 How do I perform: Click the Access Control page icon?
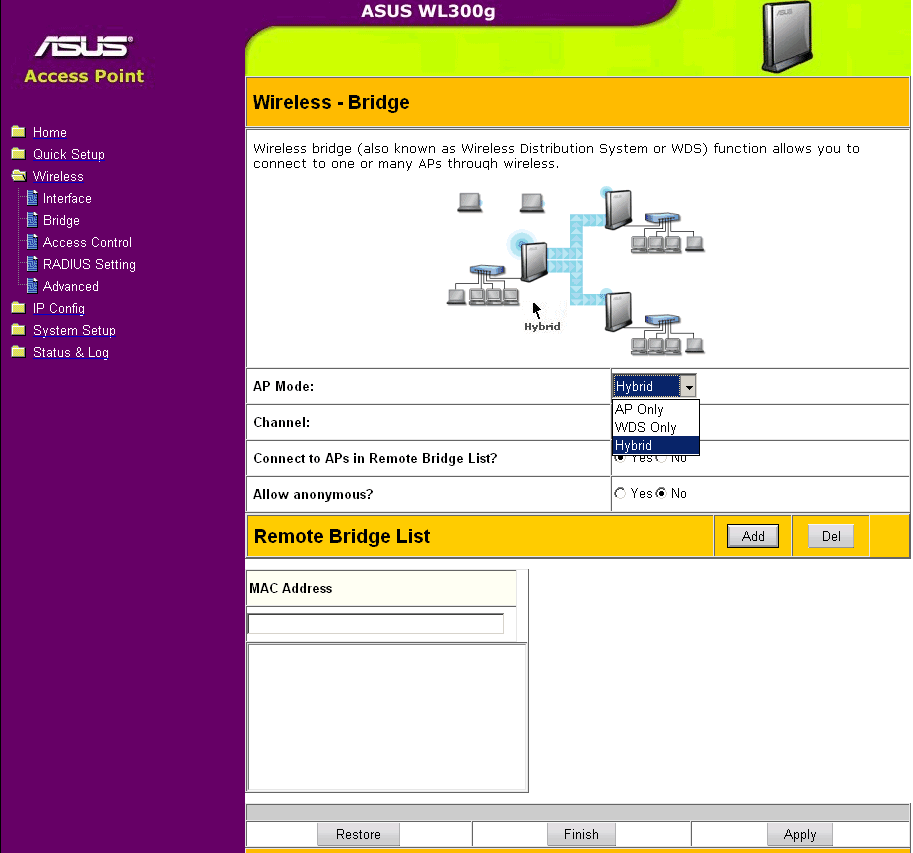click(x=33, y=242)
